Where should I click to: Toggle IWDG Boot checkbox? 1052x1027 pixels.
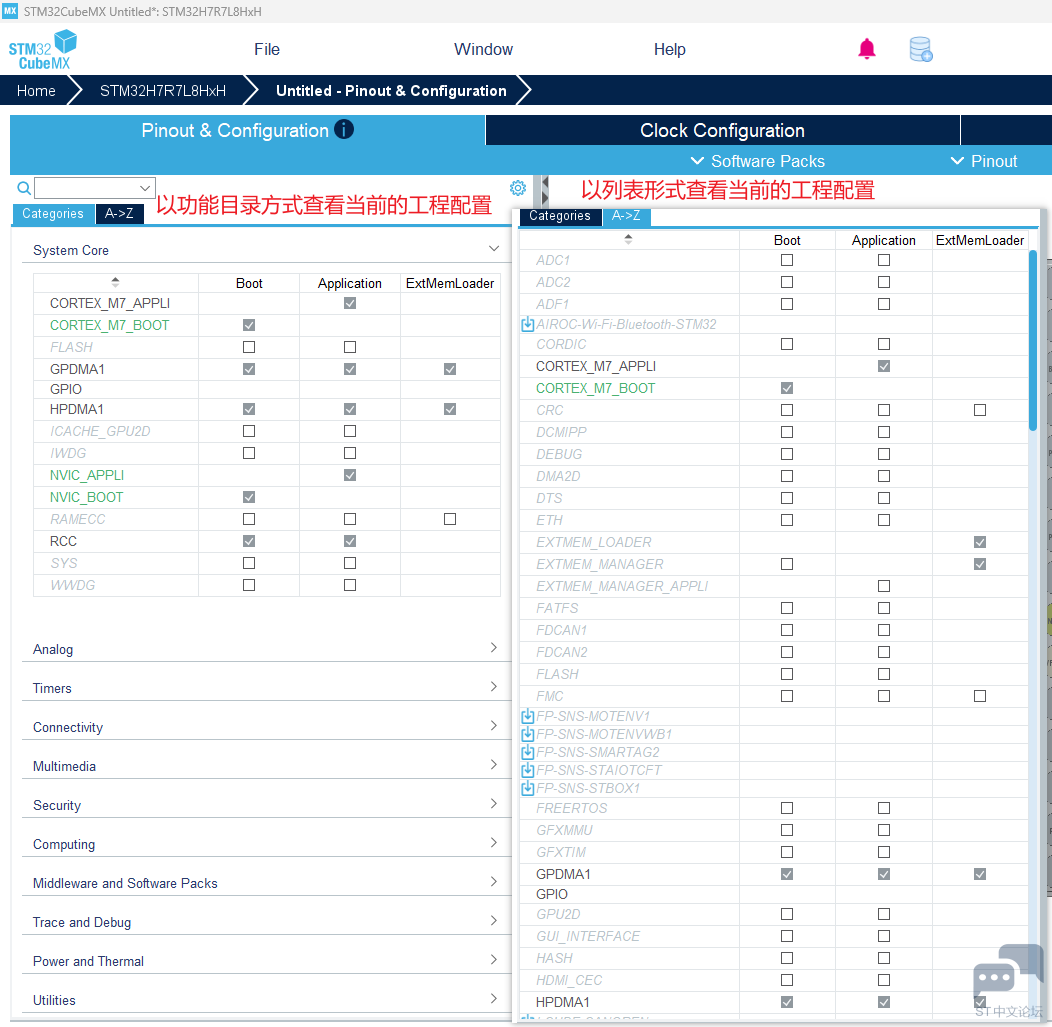[249, 453]
